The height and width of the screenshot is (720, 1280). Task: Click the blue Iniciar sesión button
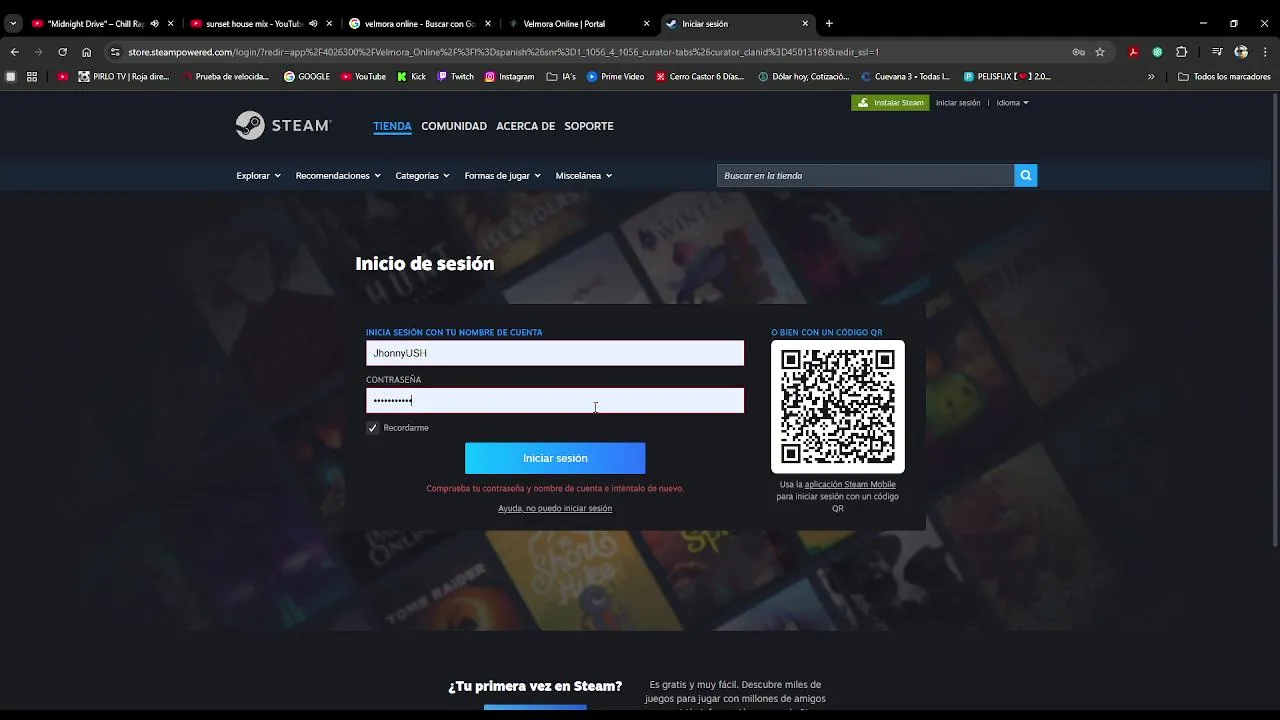coord(555,458)
